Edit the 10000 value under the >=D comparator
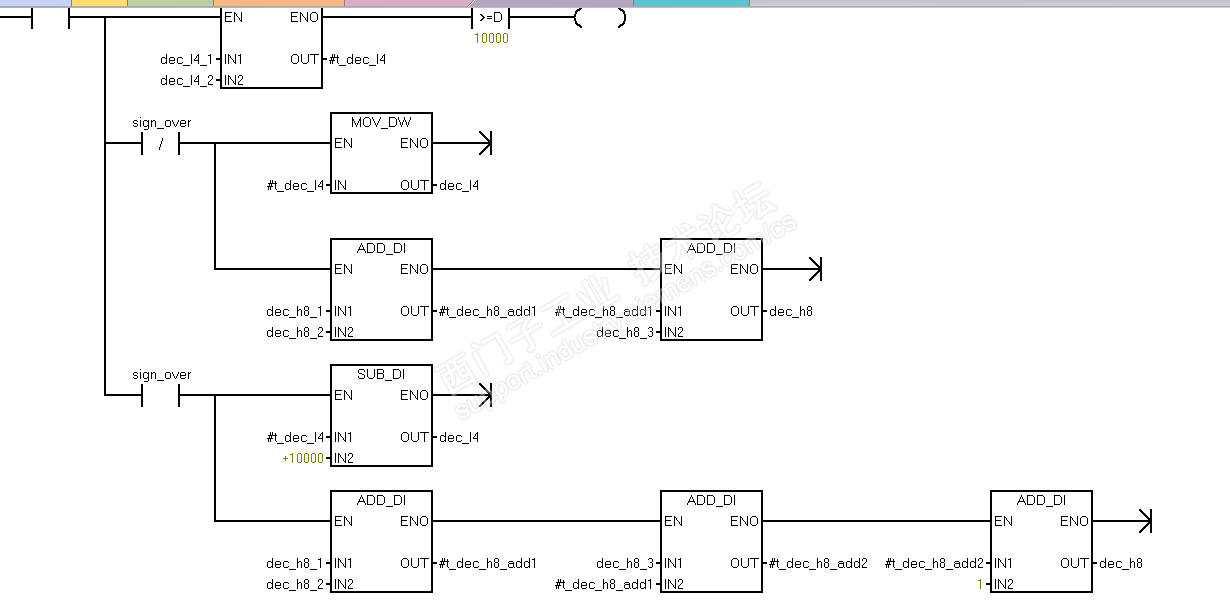1230x602 pixels. (x=491, y=39)
